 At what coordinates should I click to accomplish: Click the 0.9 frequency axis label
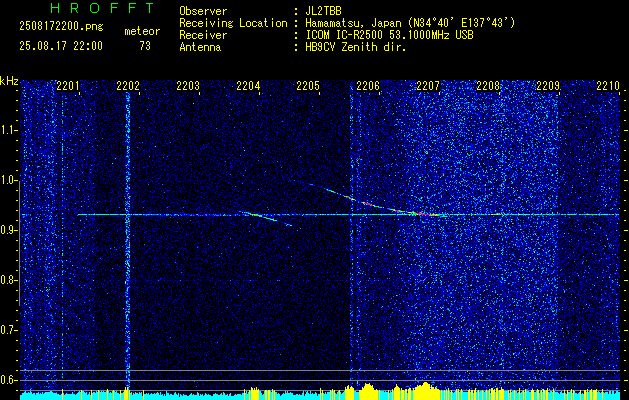pyautogui.click(x=8, y=230)
